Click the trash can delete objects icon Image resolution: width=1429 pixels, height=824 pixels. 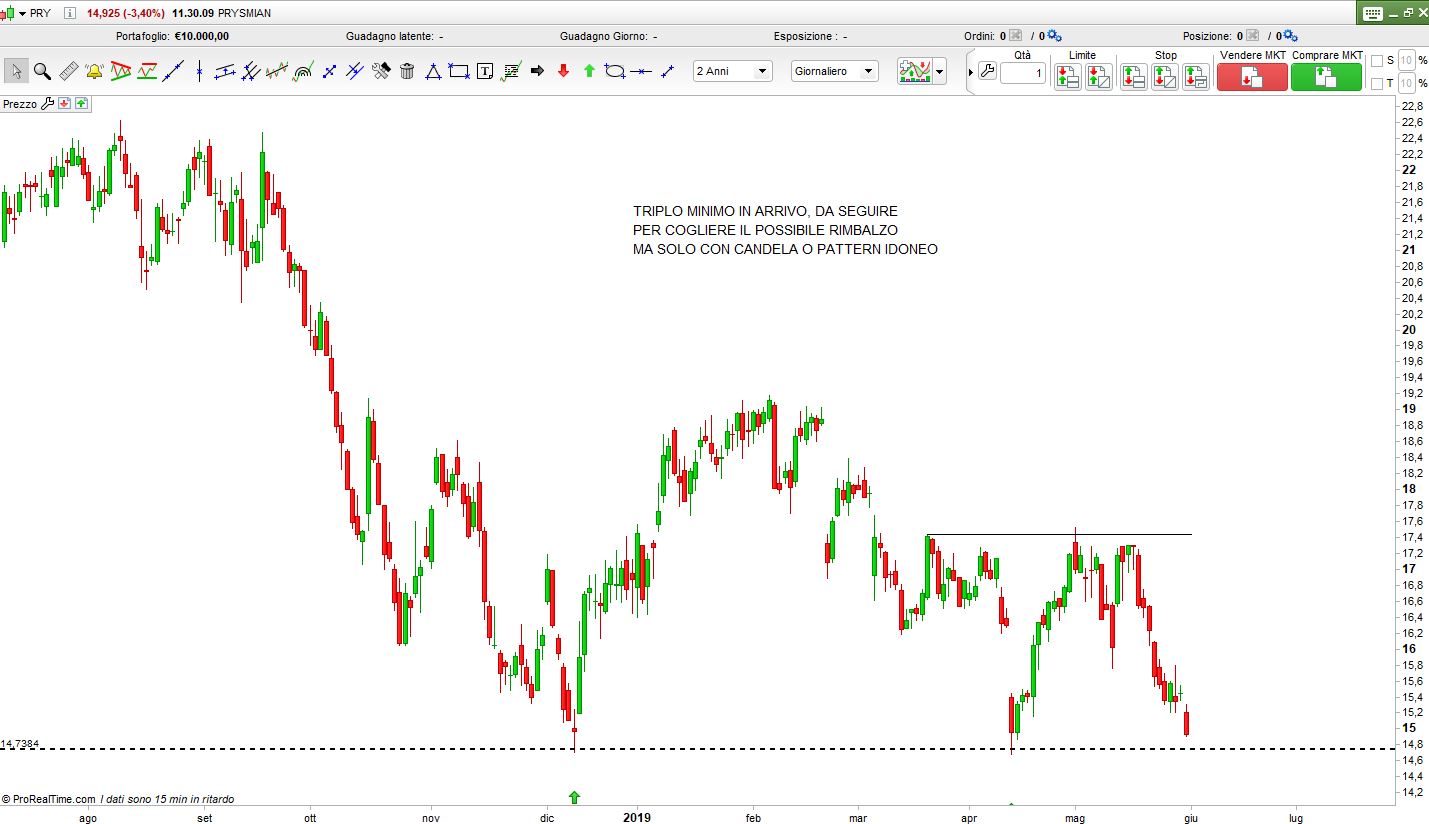pos(407,71)
